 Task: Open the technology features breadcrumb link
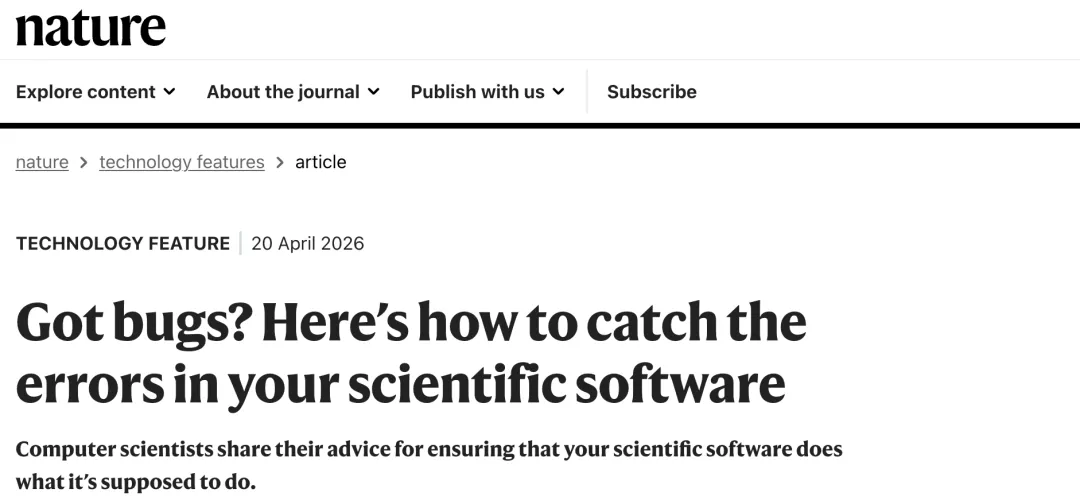tap(182, 162)
